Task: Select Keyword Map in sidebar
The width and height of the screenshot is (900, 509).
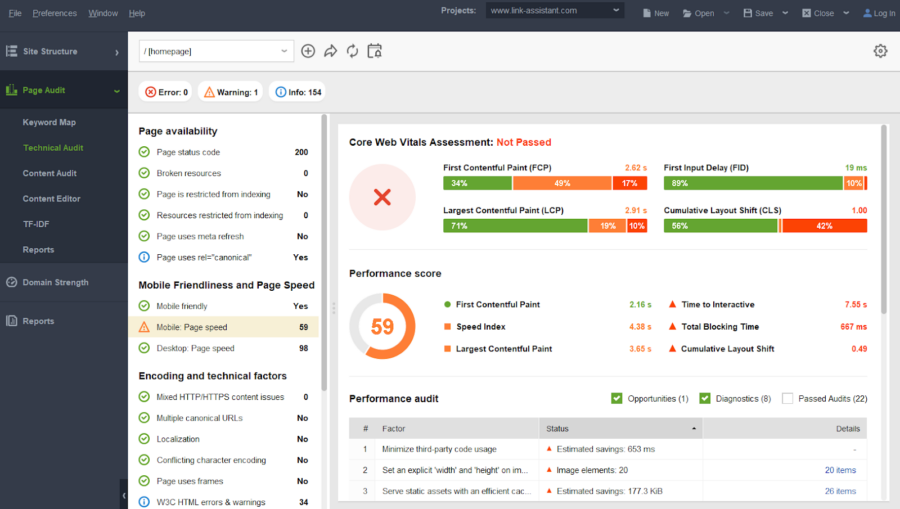Action: (49, 122)
